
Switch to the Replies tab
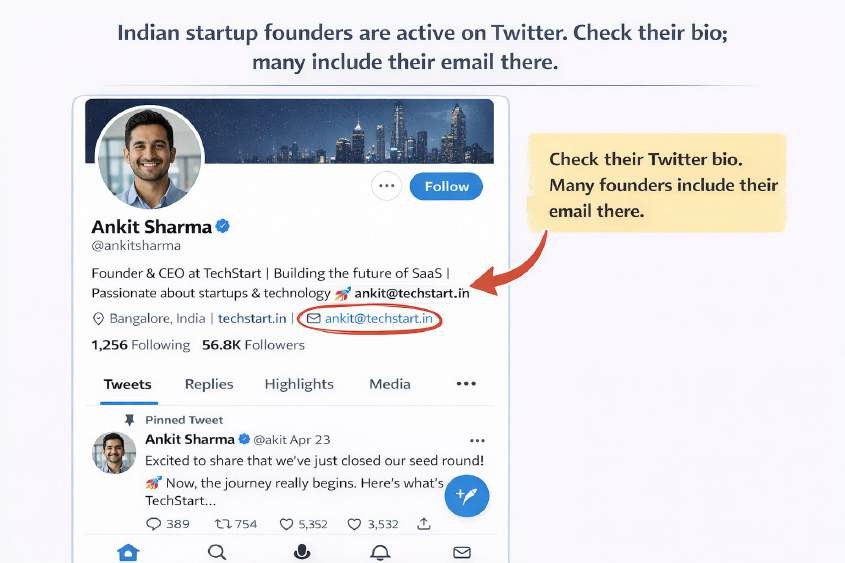click(209, 384)
